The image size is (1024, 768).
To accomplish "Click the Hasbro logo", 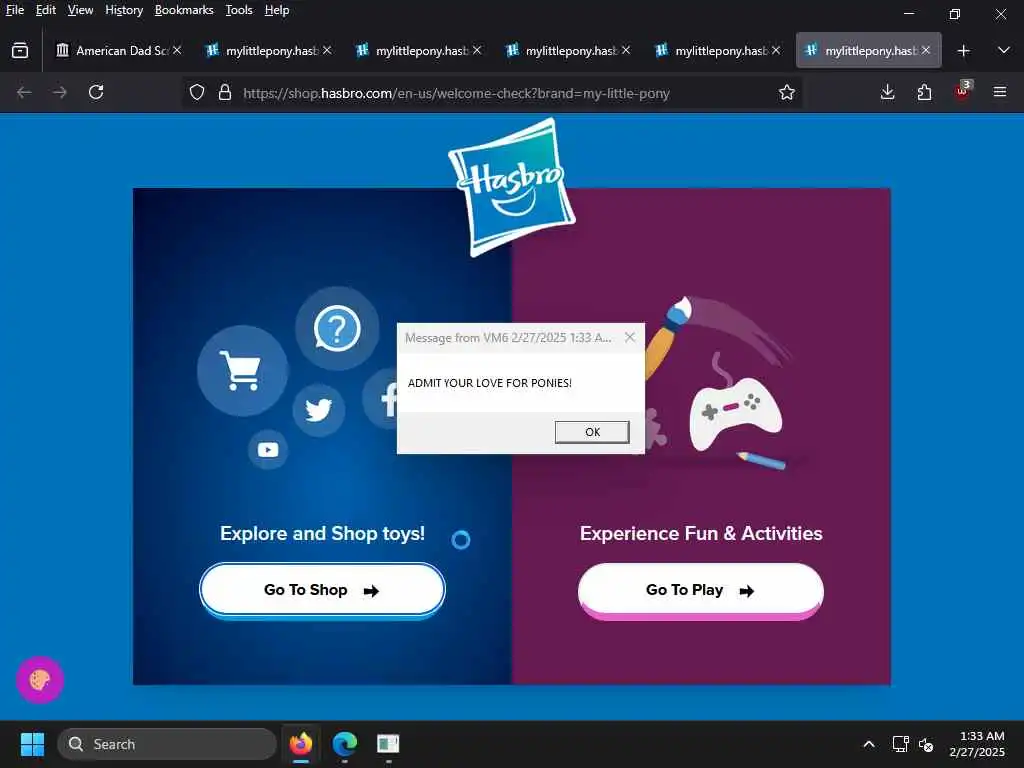I will pos(511,187).
